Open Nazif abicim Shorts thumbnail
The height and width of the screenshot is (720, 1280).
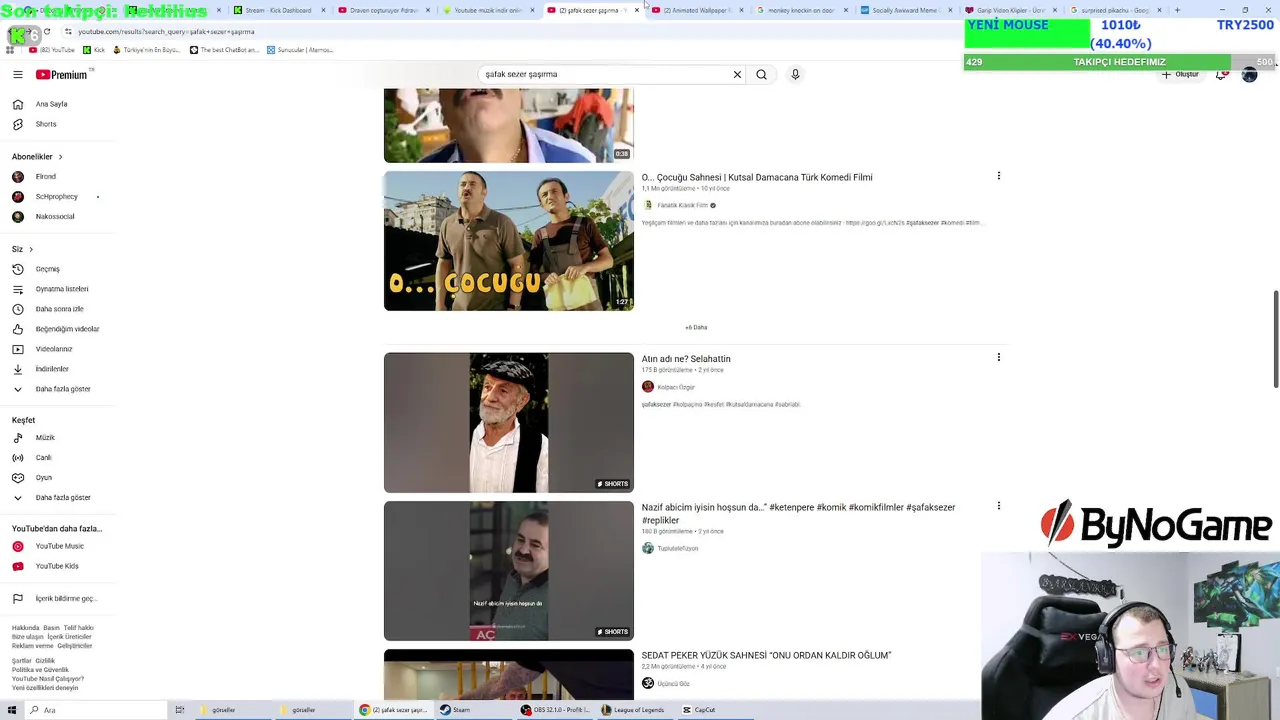point(508,571)
